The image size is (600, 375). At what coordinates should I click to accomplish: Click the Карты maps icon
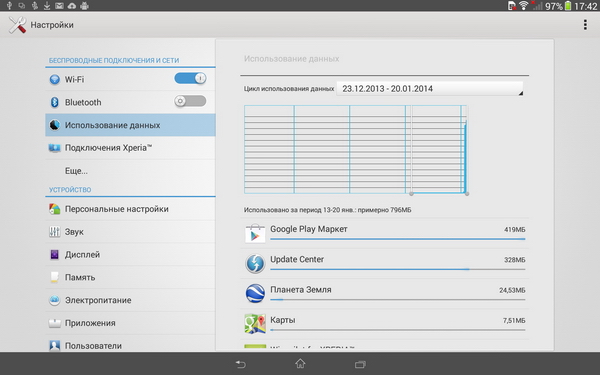(x=255, y=323)
